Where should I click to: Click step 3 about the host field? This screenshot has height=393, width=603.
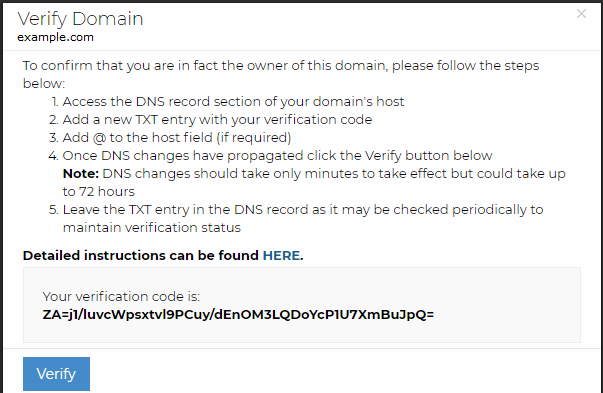170,138
